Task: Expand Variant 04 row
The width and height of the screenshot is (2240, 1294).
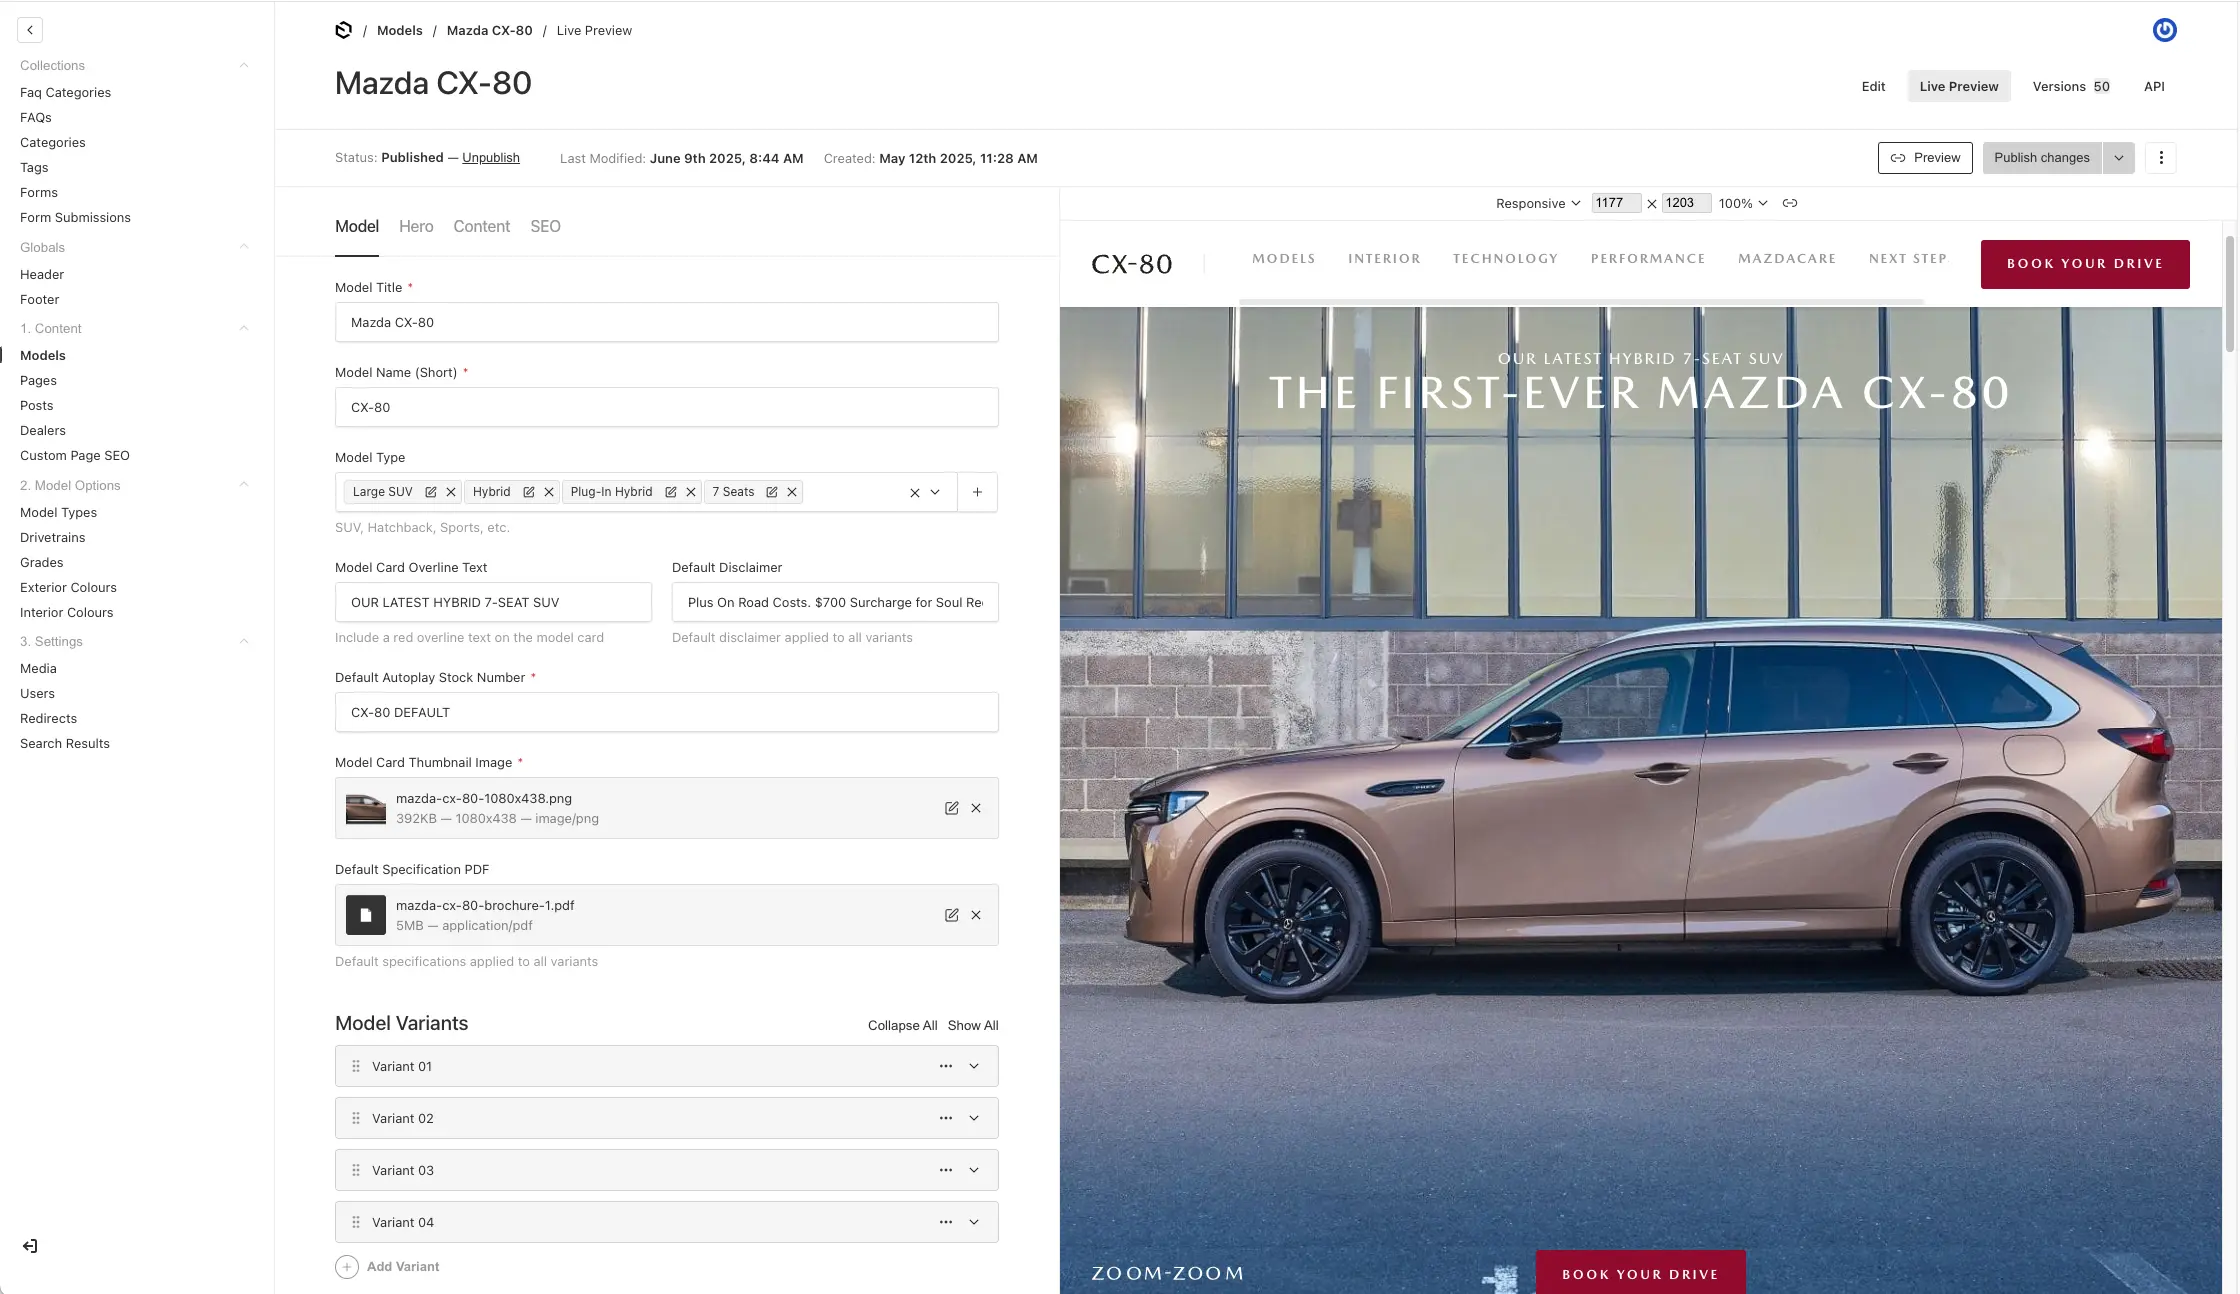Action: 974,1222
